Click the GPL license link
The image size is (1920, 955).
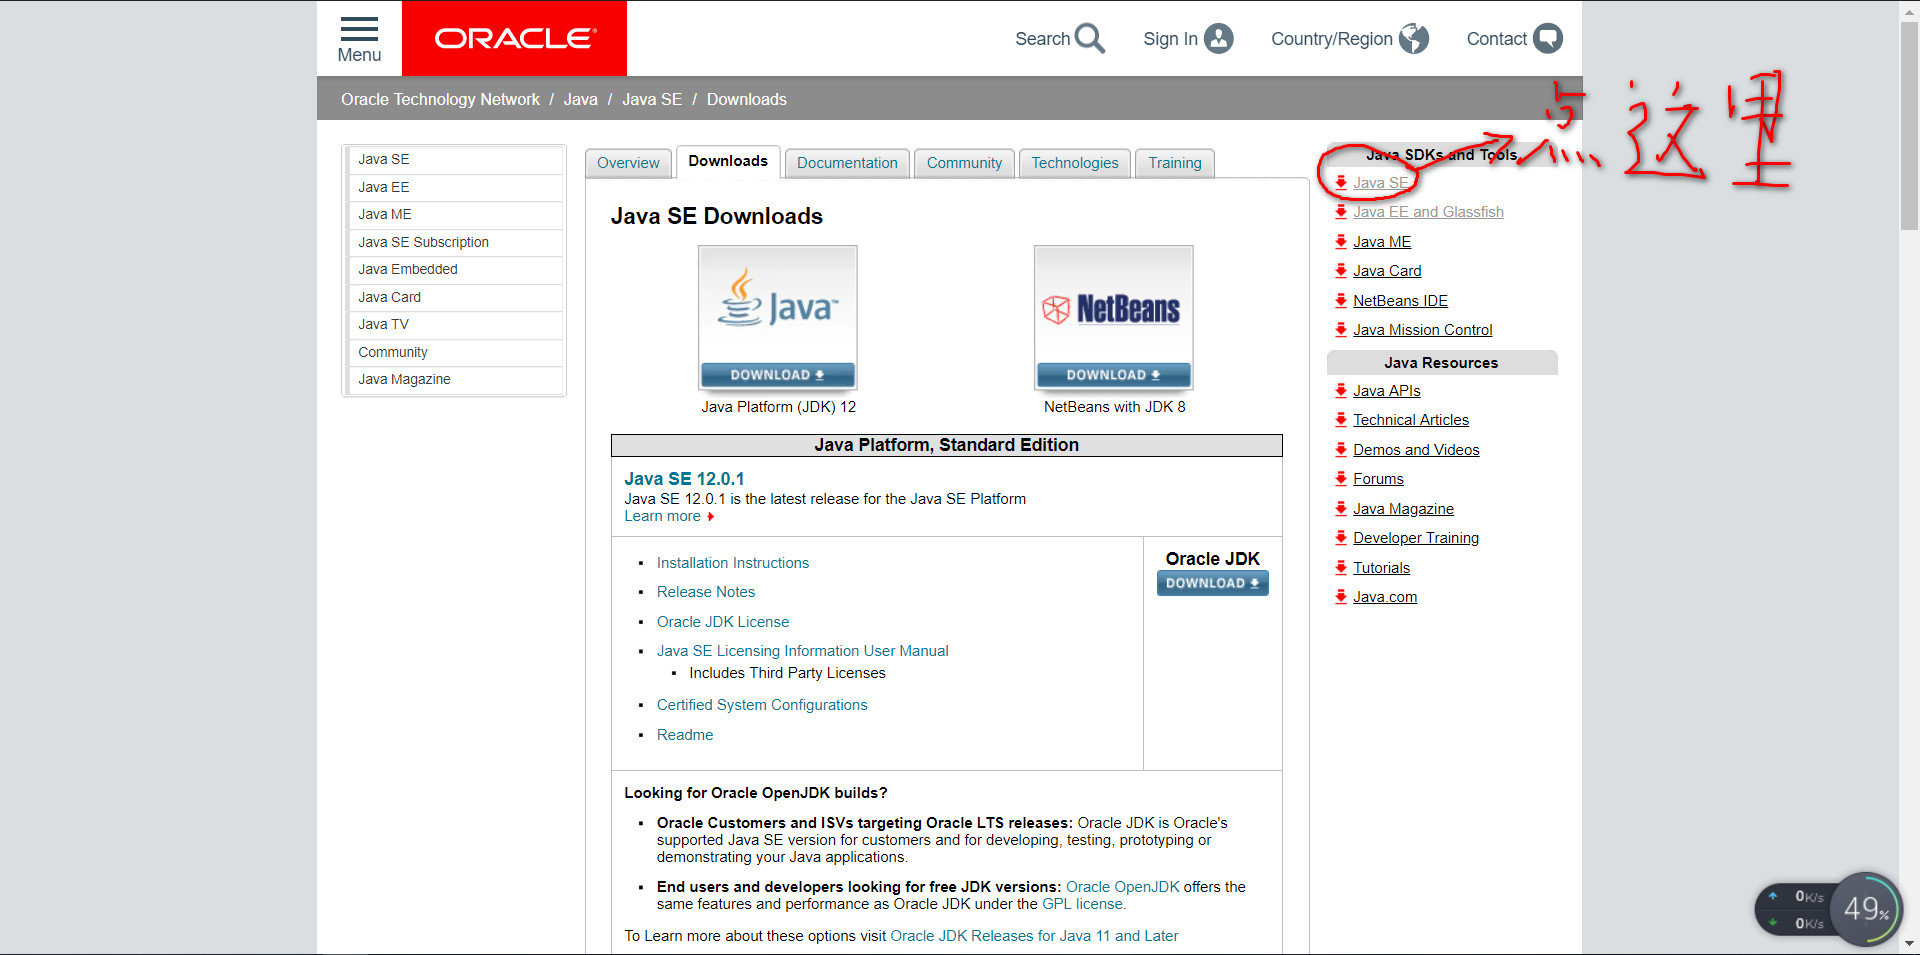1083,904
